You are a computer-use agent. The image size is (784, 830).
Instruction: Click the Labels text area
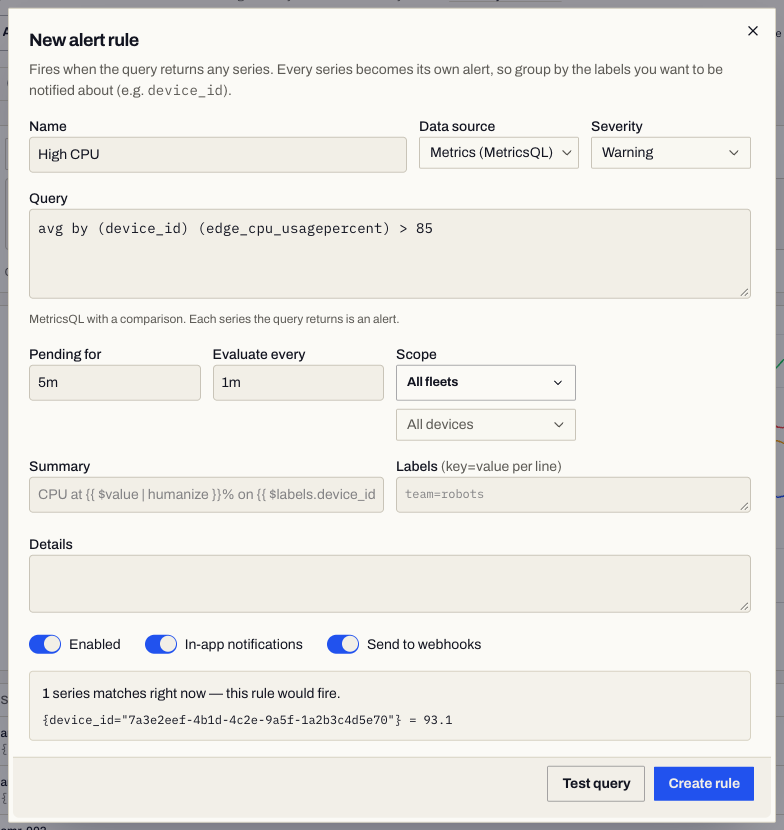(x=573, y=494)
